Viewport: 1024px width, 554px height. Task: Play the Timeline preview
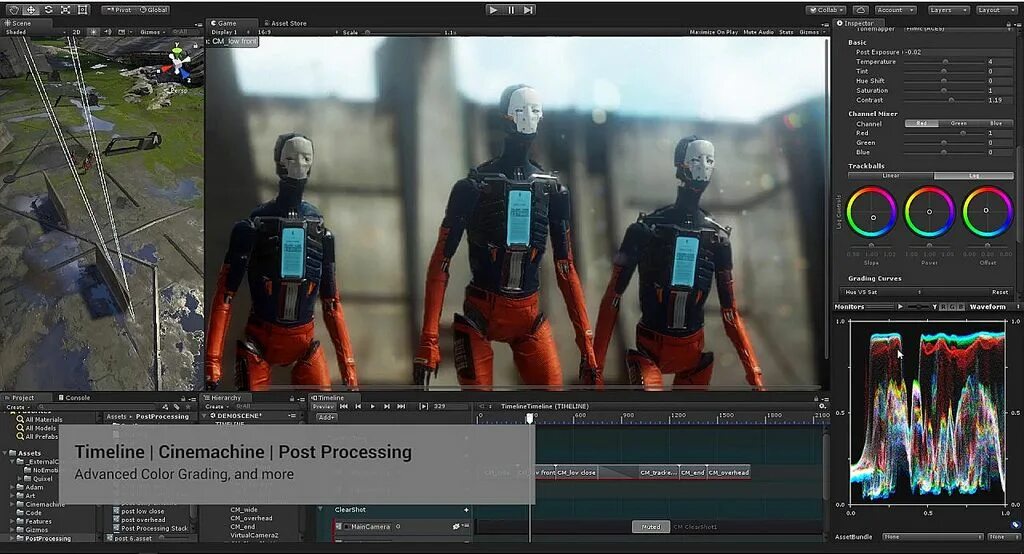click(x=372, y=406)
